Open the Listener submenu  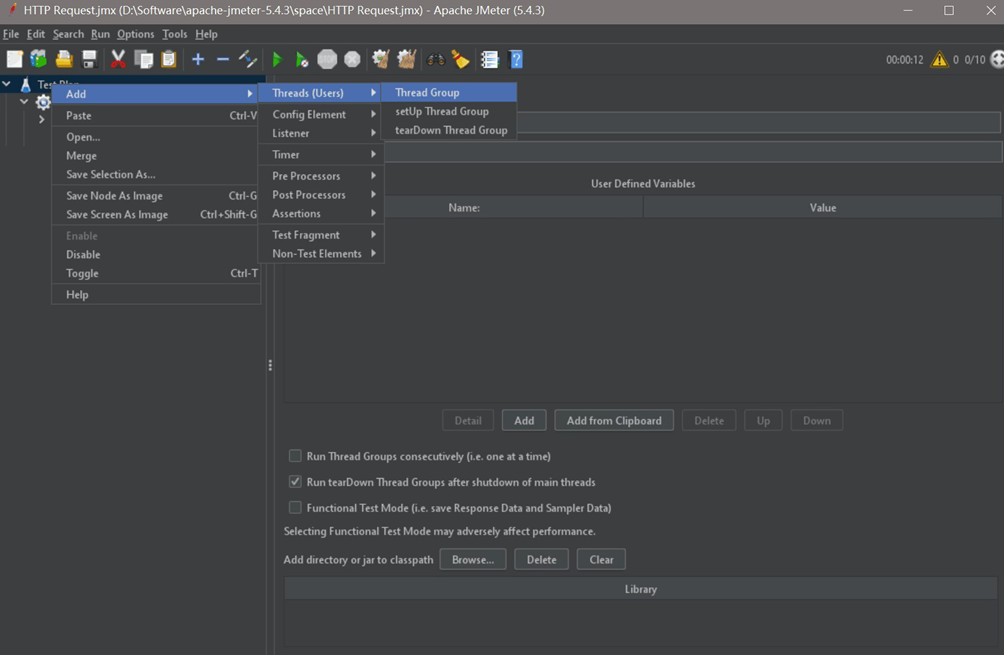321,133
